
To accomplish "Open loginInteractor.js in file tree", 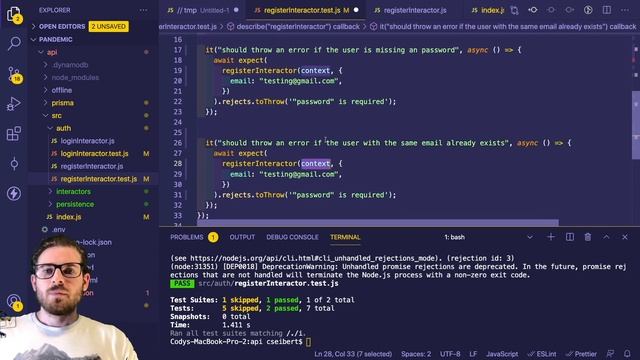I will tap(87, 141).
